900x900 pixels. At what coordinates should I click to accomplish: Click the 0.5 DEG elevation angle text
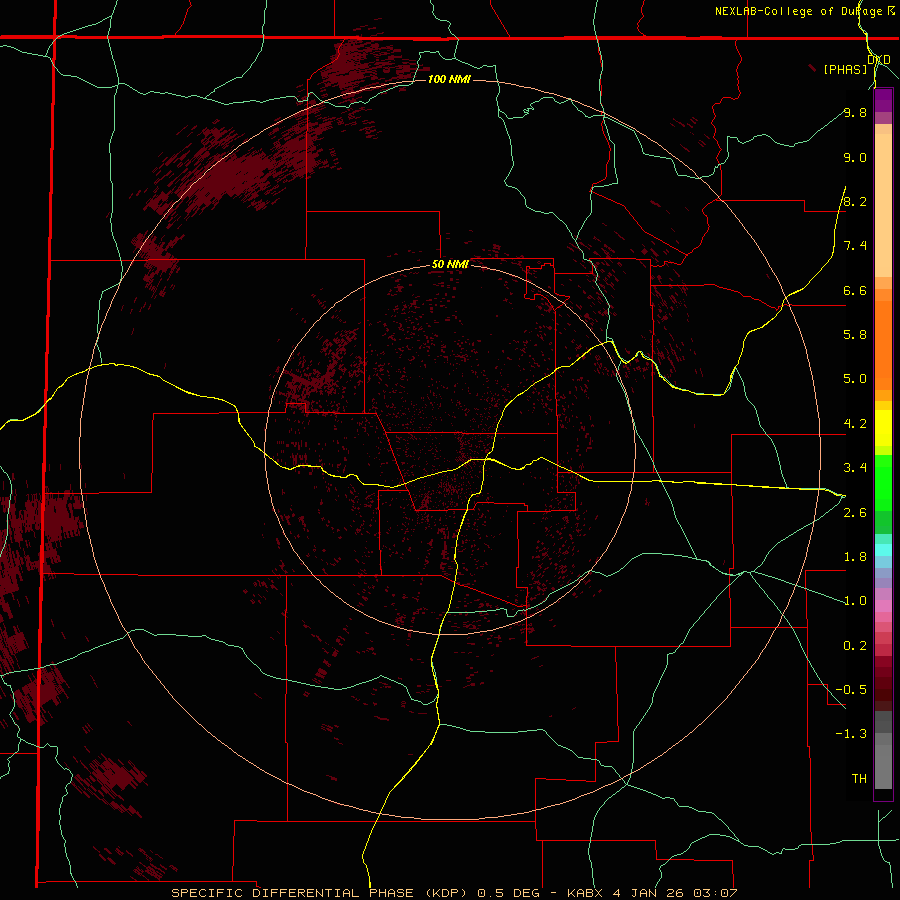pyautogui.click(x=509, y=893)
